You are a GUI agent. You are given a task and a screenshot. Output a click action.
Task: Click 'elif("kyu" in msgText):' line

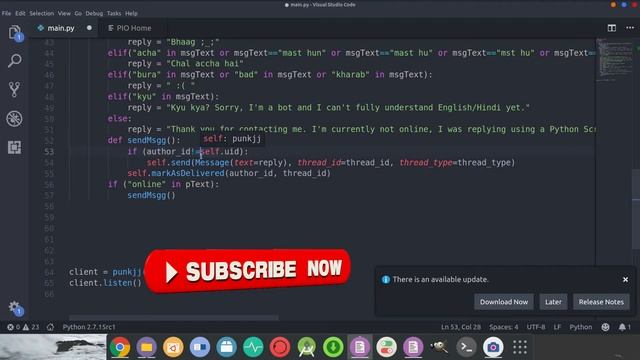click(x=163, y=97)
